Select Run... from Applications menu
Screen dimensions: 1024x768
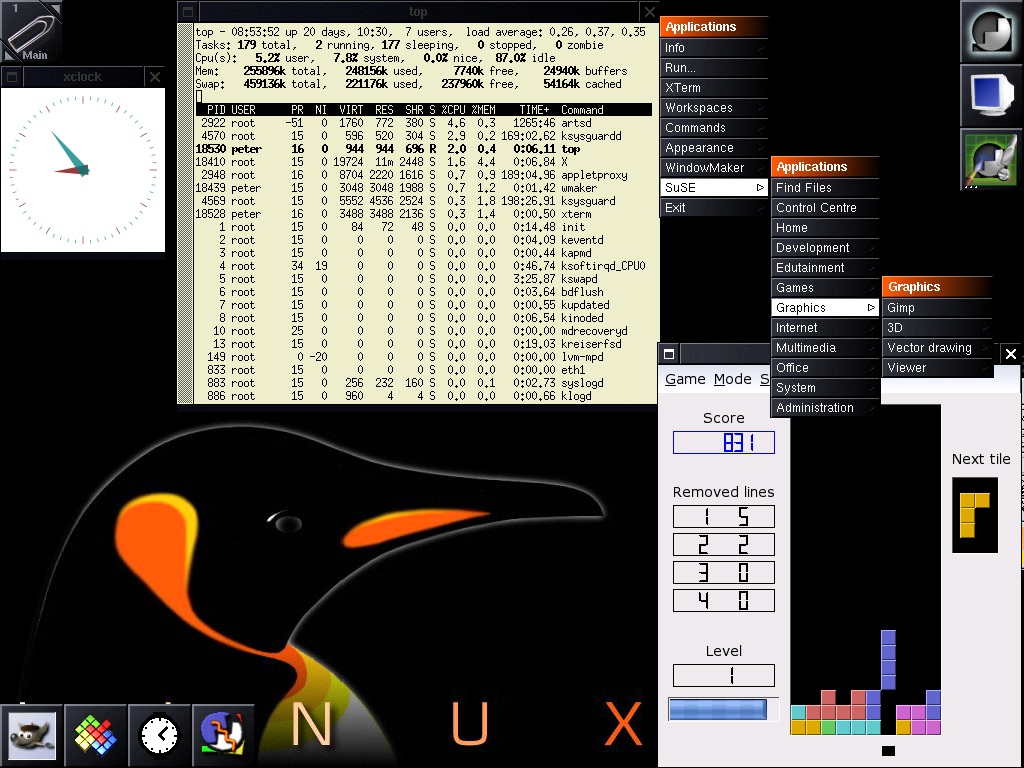(x=714, y=67)
